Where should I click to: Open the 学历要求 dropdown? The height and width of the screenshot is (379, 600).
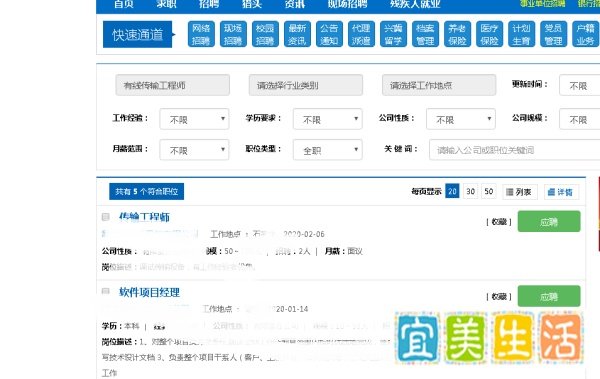click(x=328, y=119)
